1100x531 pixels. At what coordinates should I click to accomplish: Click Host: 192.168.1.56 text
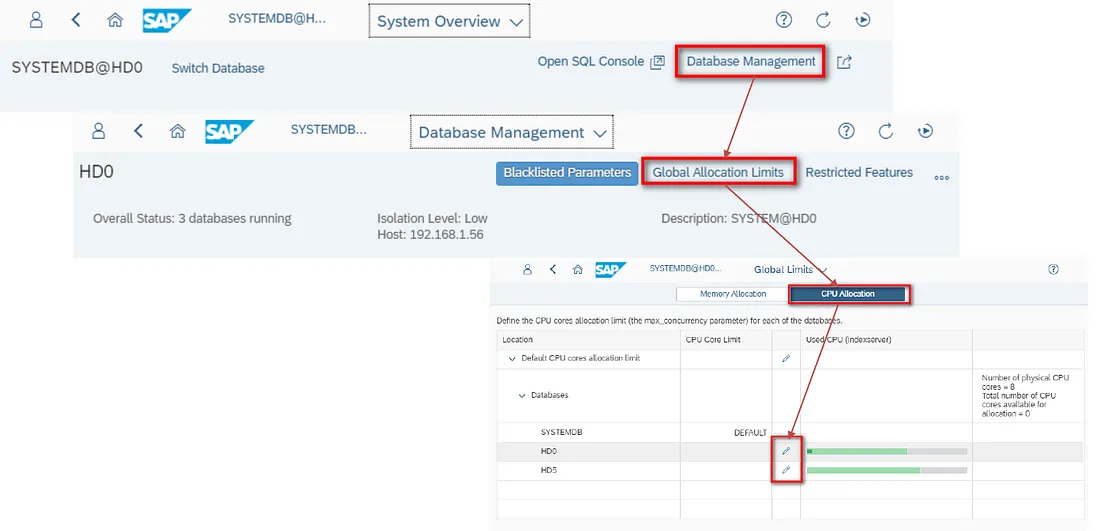click(x=430, y=234)
